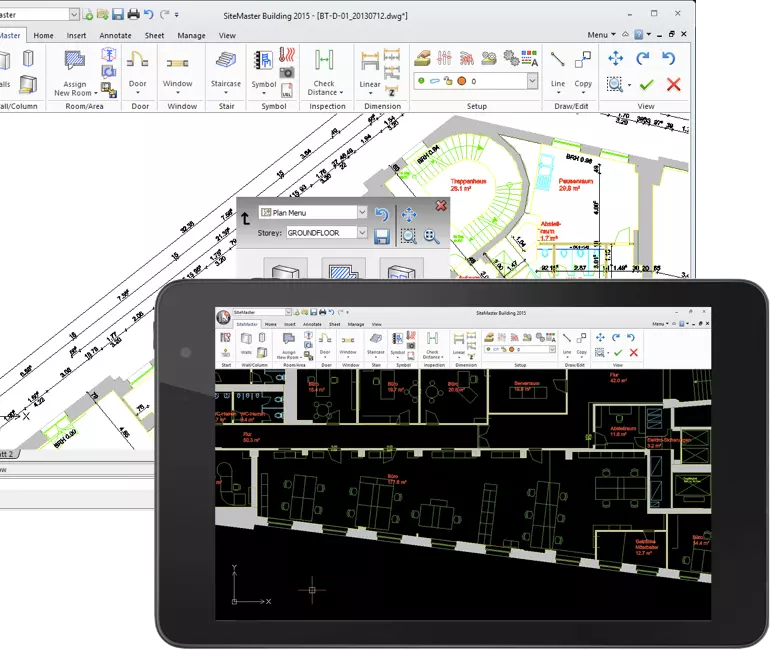This screenshot has height=650, width=770.
Task: Expand the quick access toolbar customize arrow
Action: (177, 15)
